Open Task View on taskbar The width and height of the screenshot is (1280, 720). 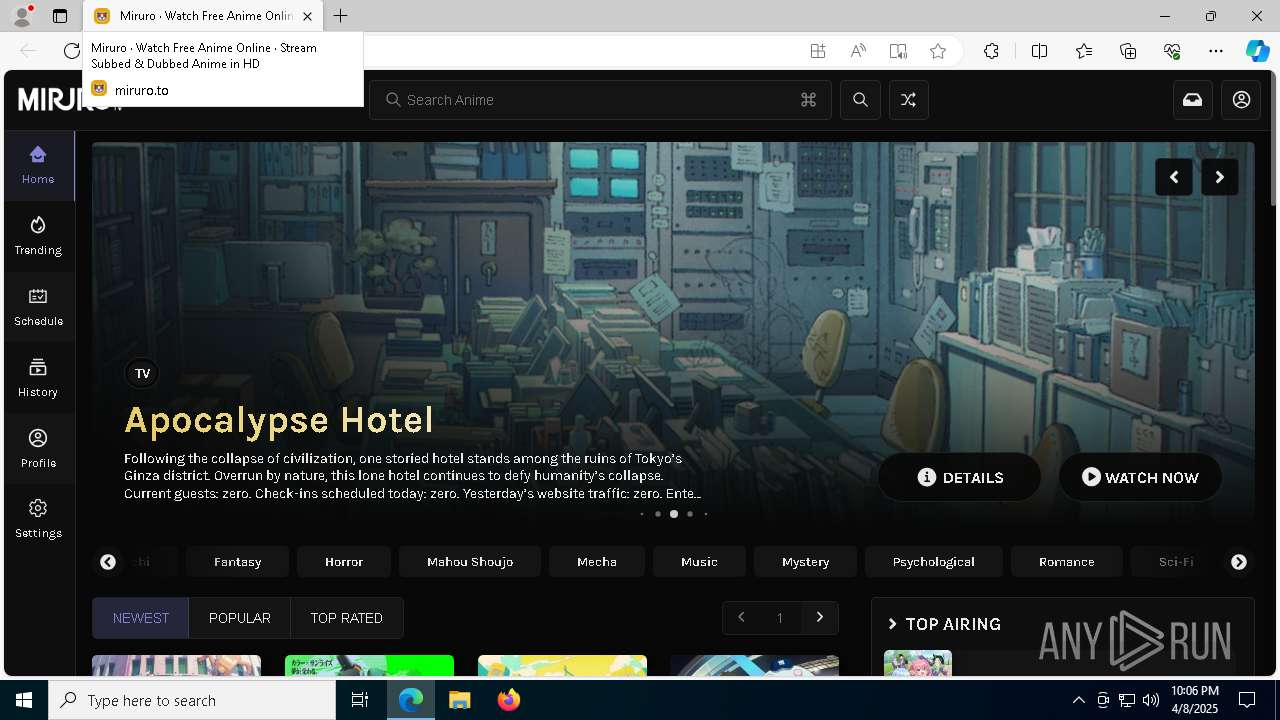point(360,700)
